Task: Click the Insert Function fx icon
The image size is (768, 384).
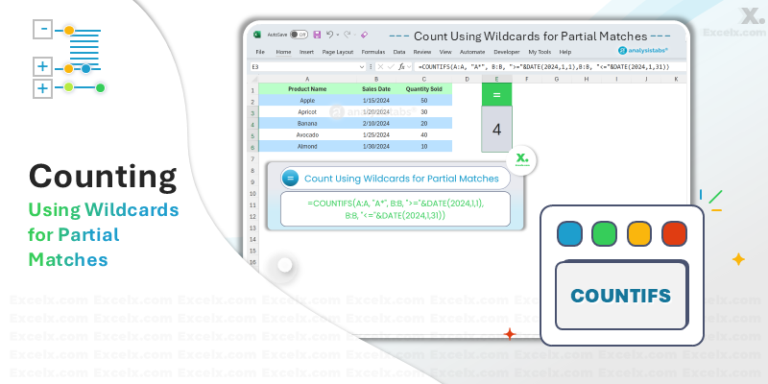Action: [402, 67]
